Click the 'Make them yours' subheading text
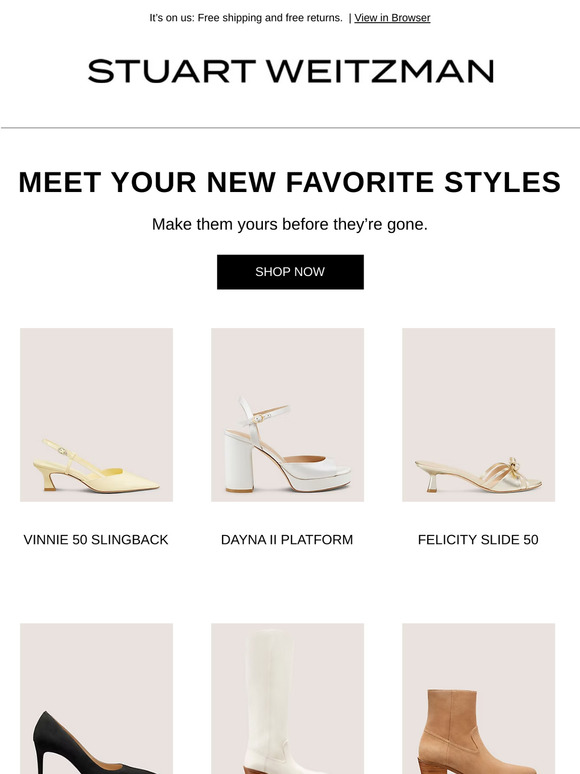Screen dimensions: 580x774 [290, 224]
